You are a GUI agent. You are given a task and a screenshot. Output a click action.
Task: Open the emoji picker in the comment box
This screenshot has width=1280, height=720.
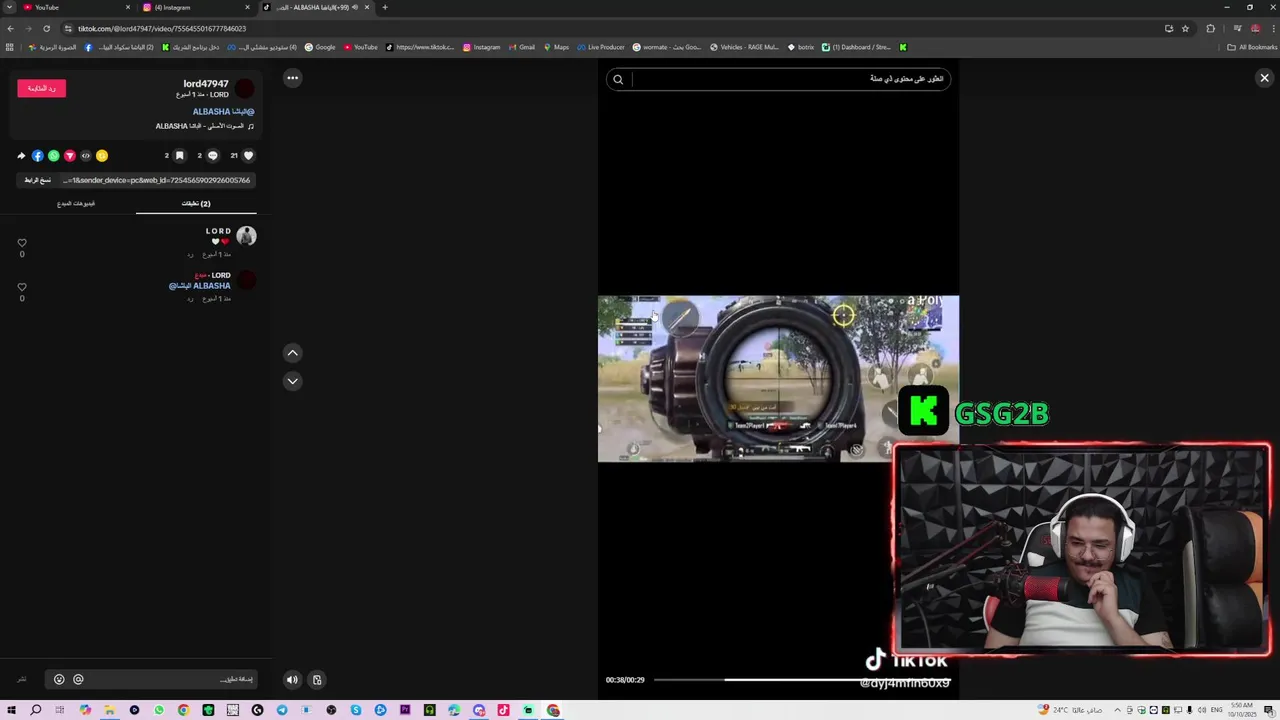59,680
